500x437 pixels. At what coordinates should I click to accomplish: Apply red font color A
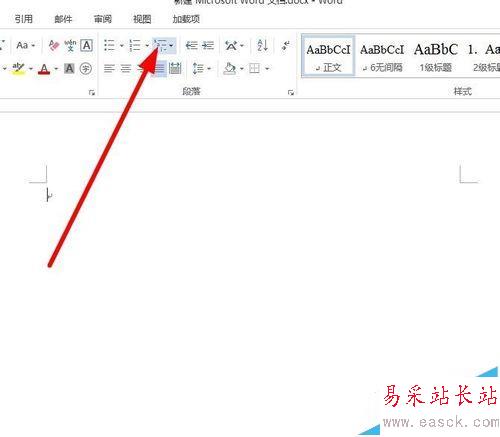(44, 69)
